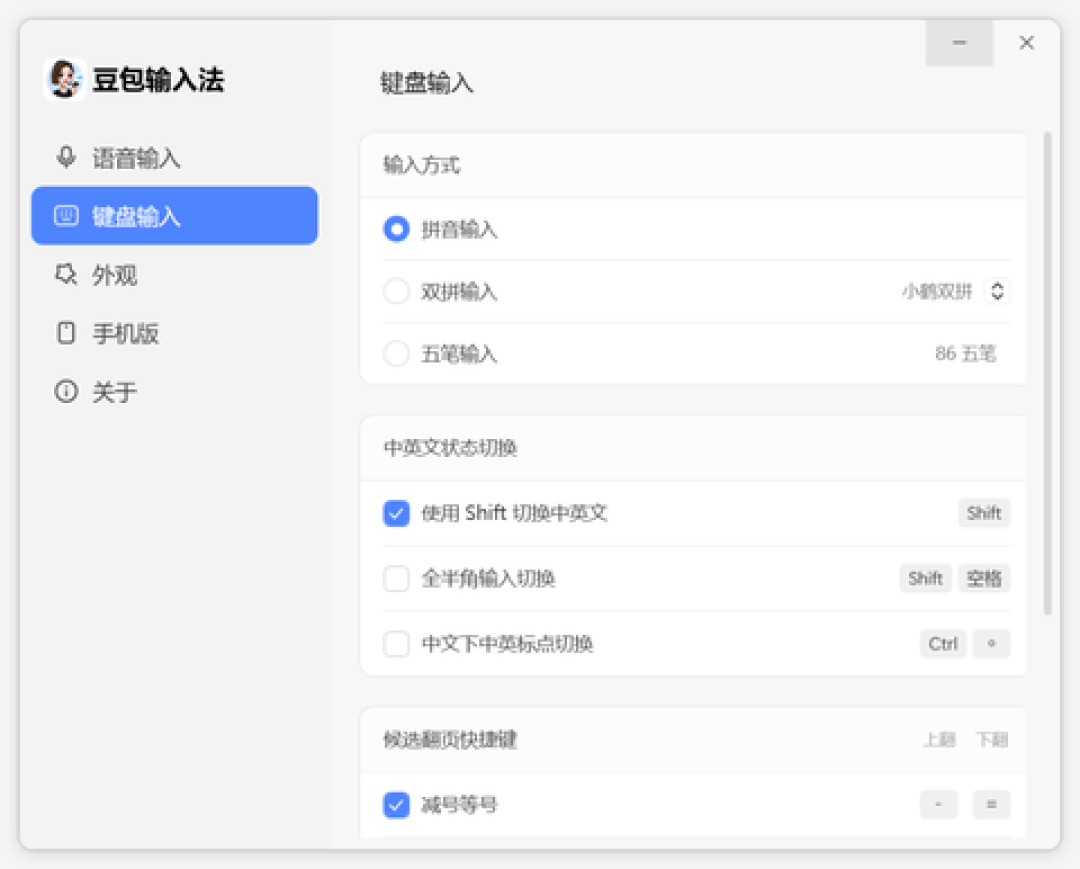Click the phone icon beside 手机版
1080x869 pixels.
coord(66,333)
